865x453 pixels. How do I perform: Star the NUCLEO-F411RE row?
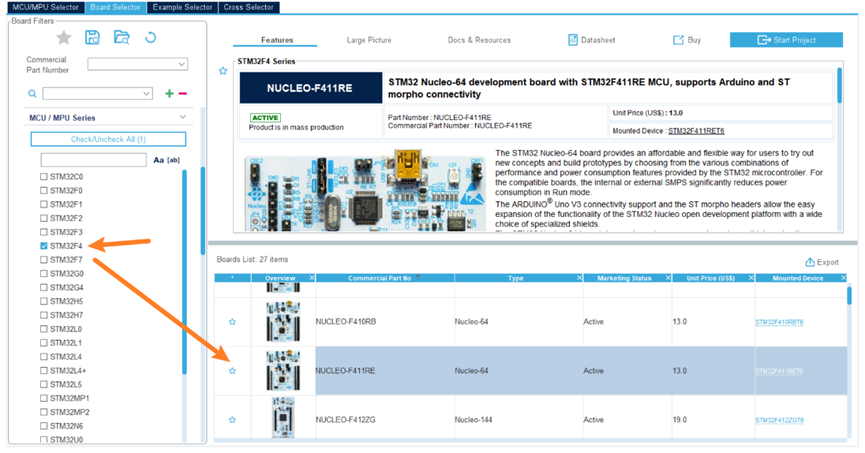[x=232, y=371]
